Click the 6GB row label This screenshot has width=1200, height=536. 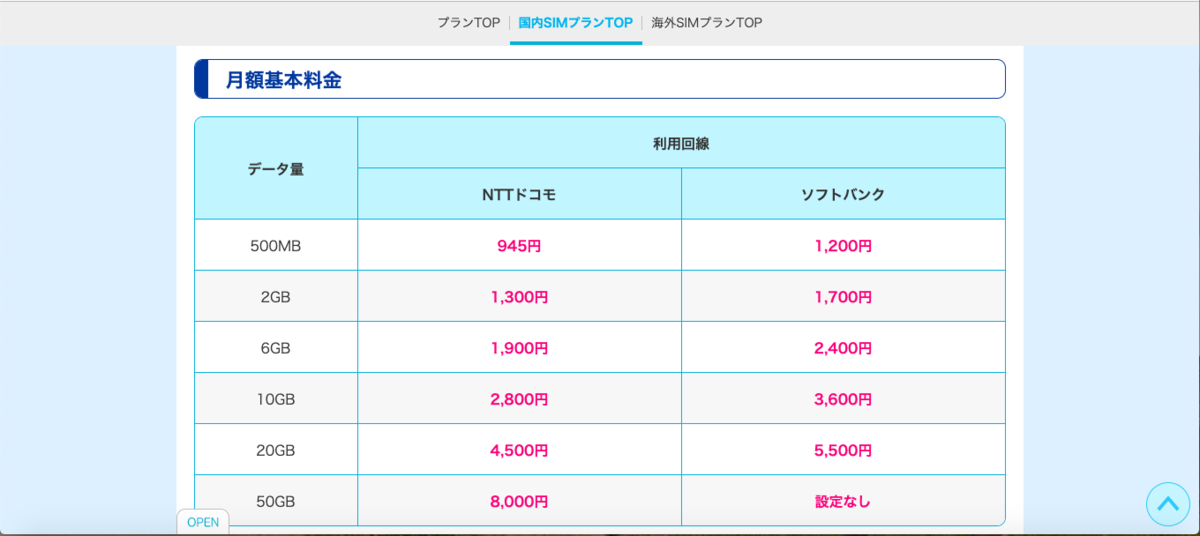coord(276,347)
